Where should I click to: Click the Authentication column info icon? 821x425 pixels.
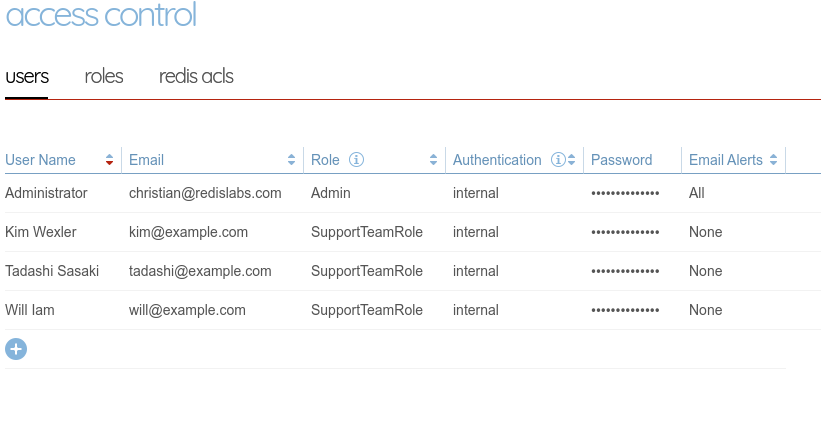point(559,160)
